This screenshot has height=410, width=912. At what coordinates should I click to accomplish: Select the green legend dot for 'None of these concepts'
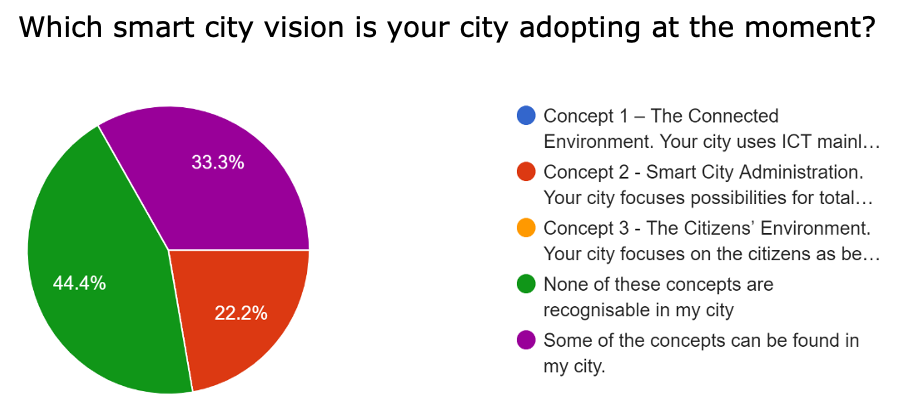526,284
